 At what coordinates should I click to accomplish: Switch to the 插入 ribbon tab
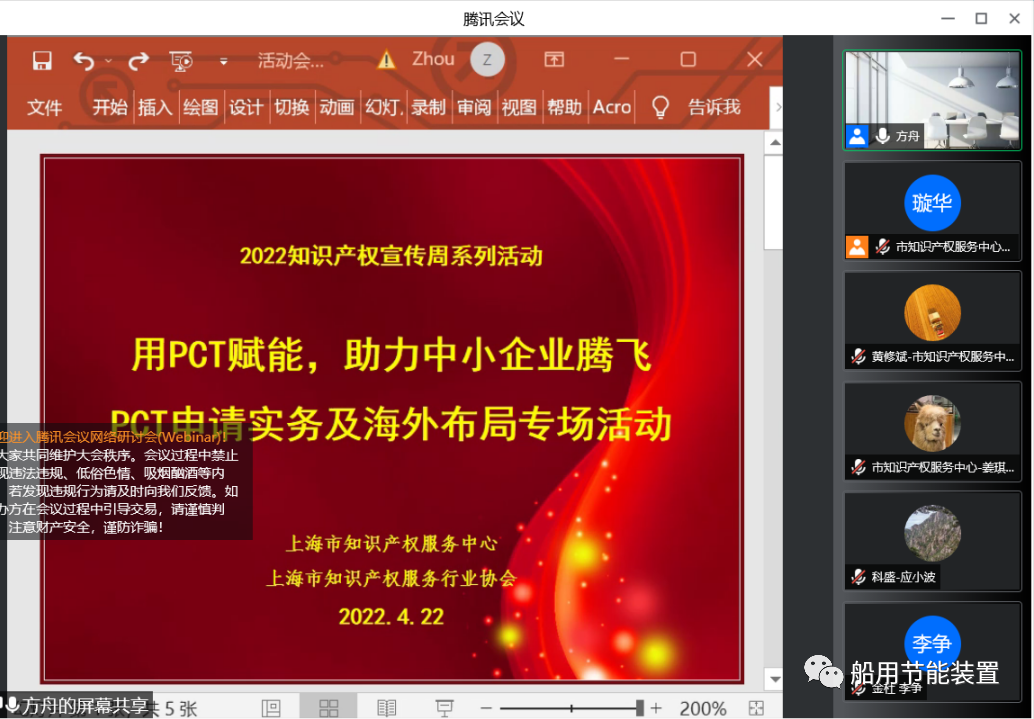point(155,107)
